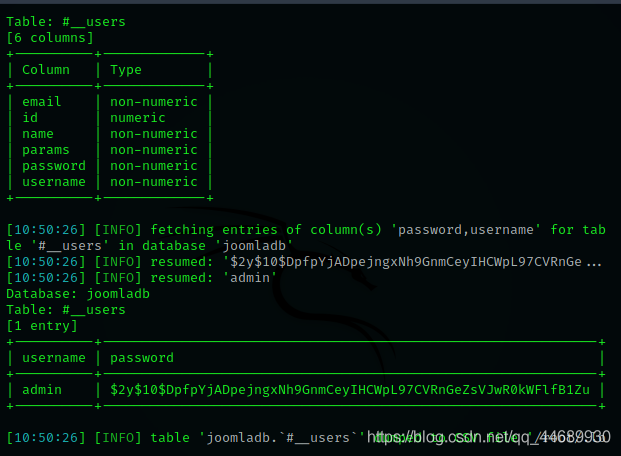This screenshot has width=621, height=456.
Task: Select the 'admin' cell in results table
Action: coord(42,390)
